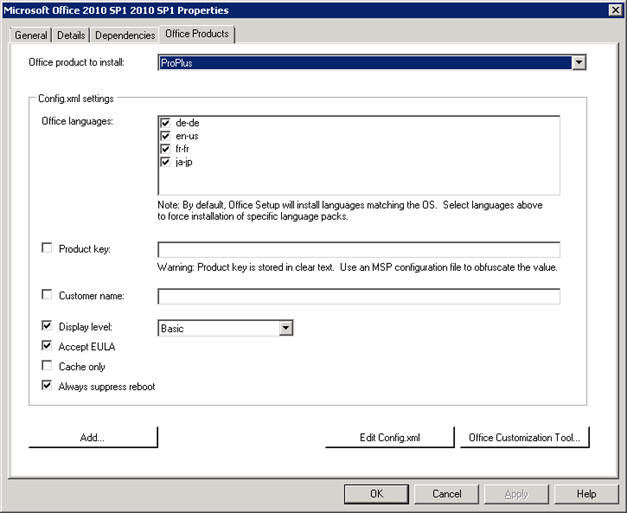This screenshot has width=627, height=513.
Task: Select the en-us language entry text
Action: coord(187,136)
